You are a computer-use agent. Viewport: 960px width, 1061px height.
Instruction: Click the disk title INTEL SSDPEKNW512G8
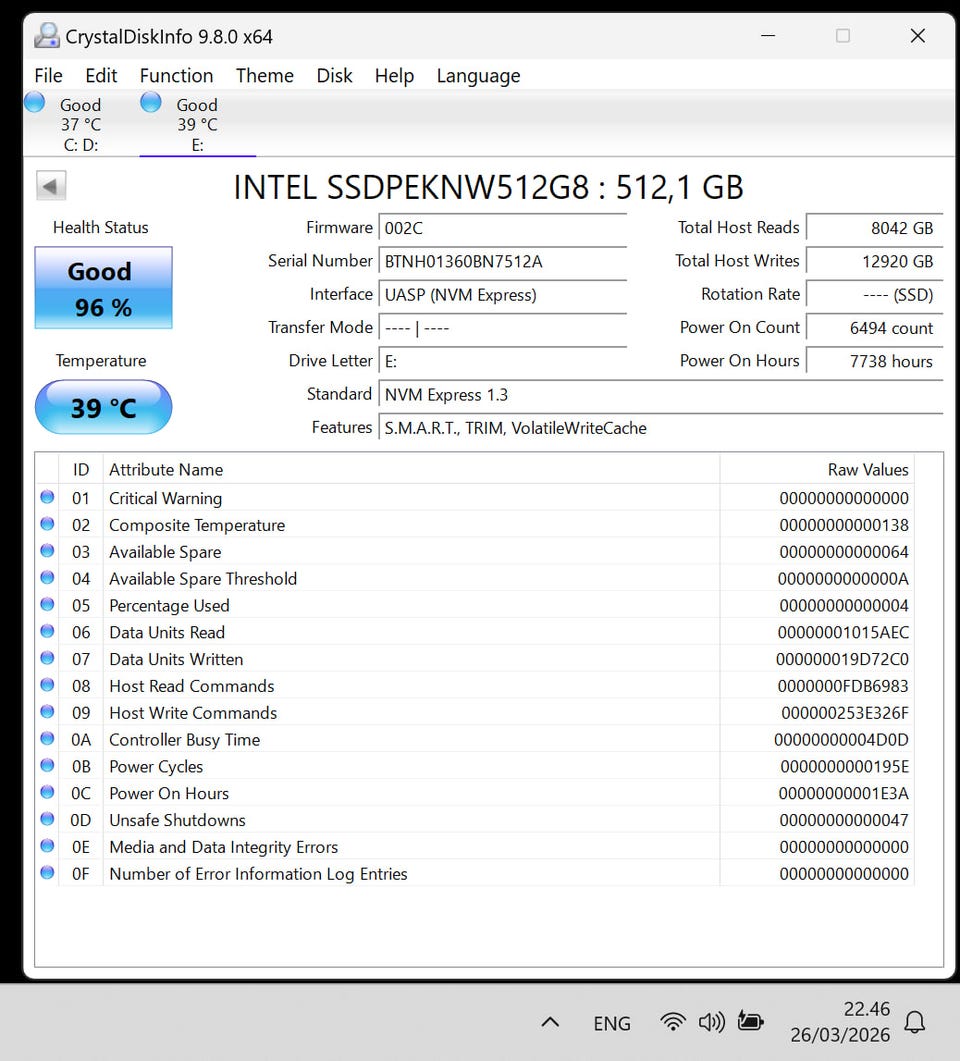488,187
